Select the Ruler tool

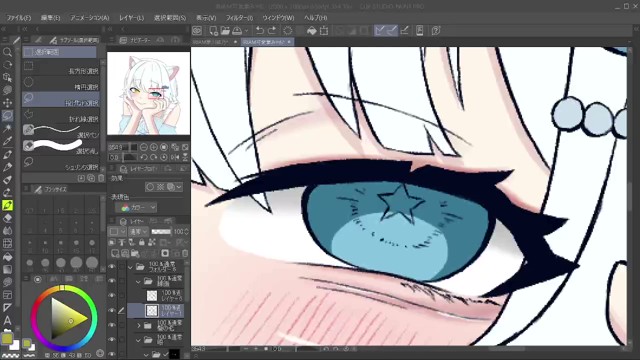point(7,307)
